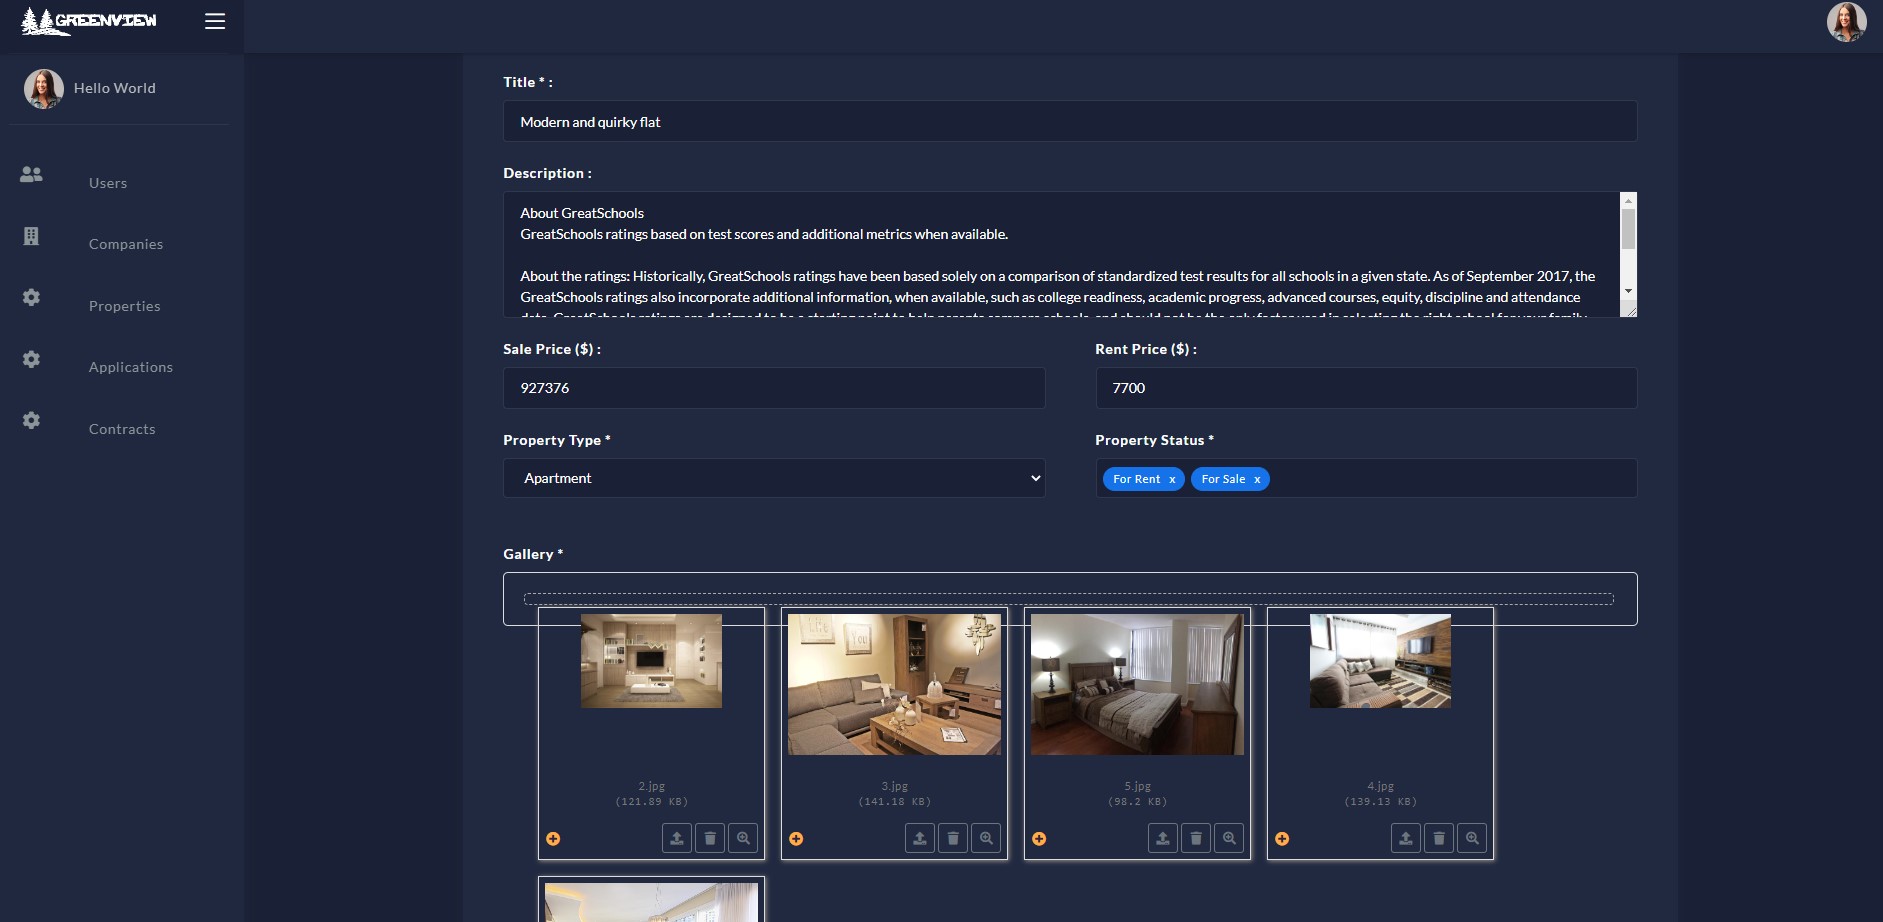1883x922 pixels.
Task: Click the upload icon for 2.jpg
Action: [x=677, y=838]
